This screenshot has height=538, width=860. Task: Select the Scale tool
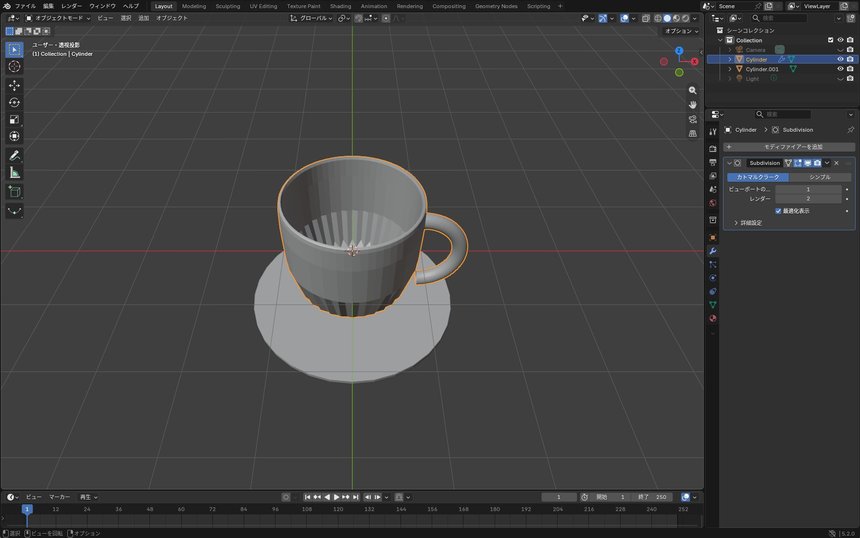(x=14, y=120)
